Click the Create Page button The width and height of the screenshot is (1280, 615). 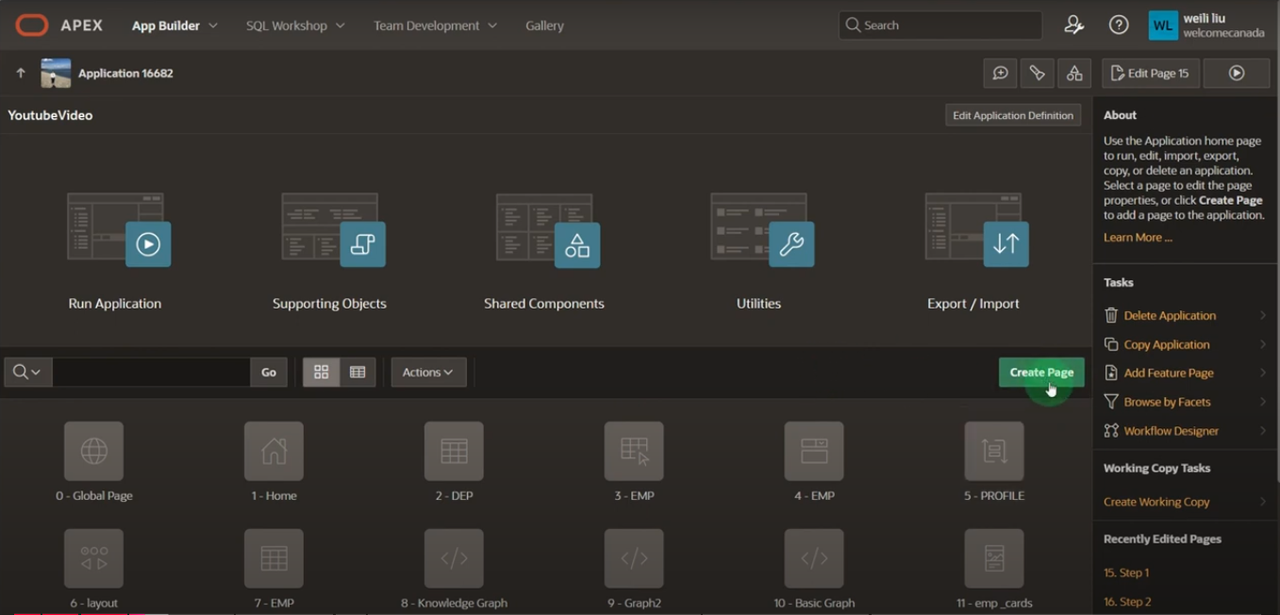(x=1041, y=372)
